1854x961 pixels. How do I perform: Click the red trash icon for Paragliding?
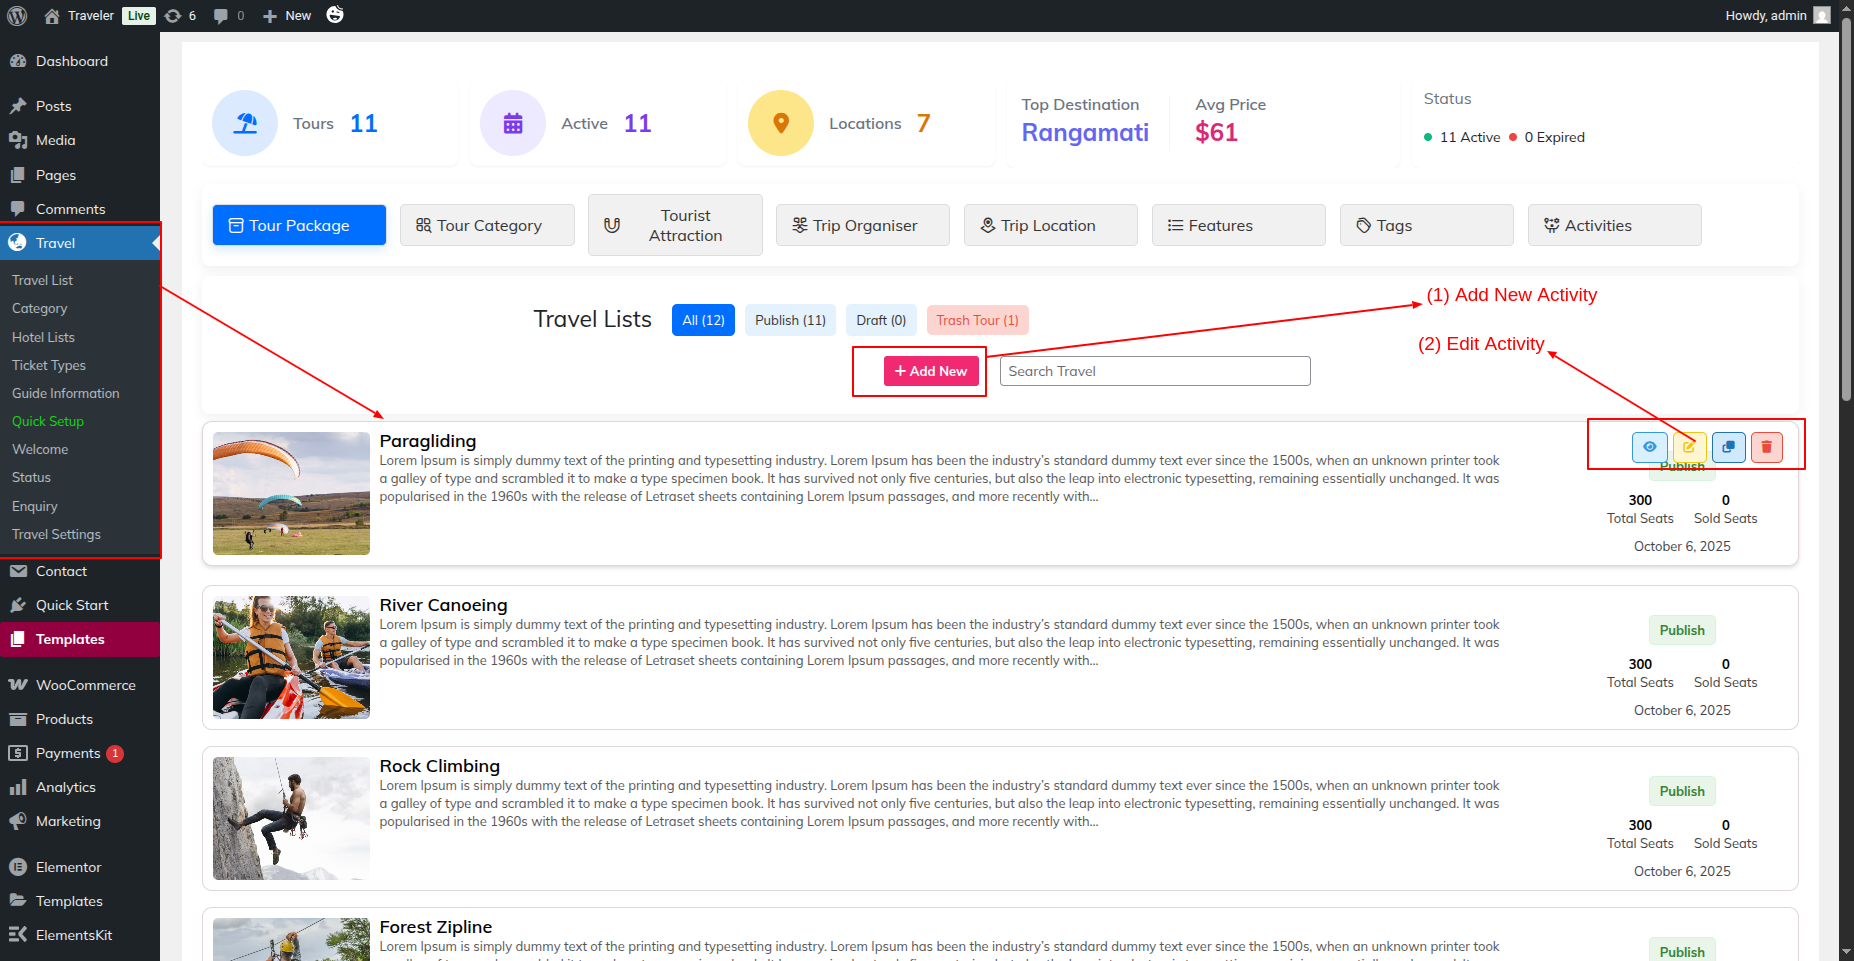[1766, 447]
